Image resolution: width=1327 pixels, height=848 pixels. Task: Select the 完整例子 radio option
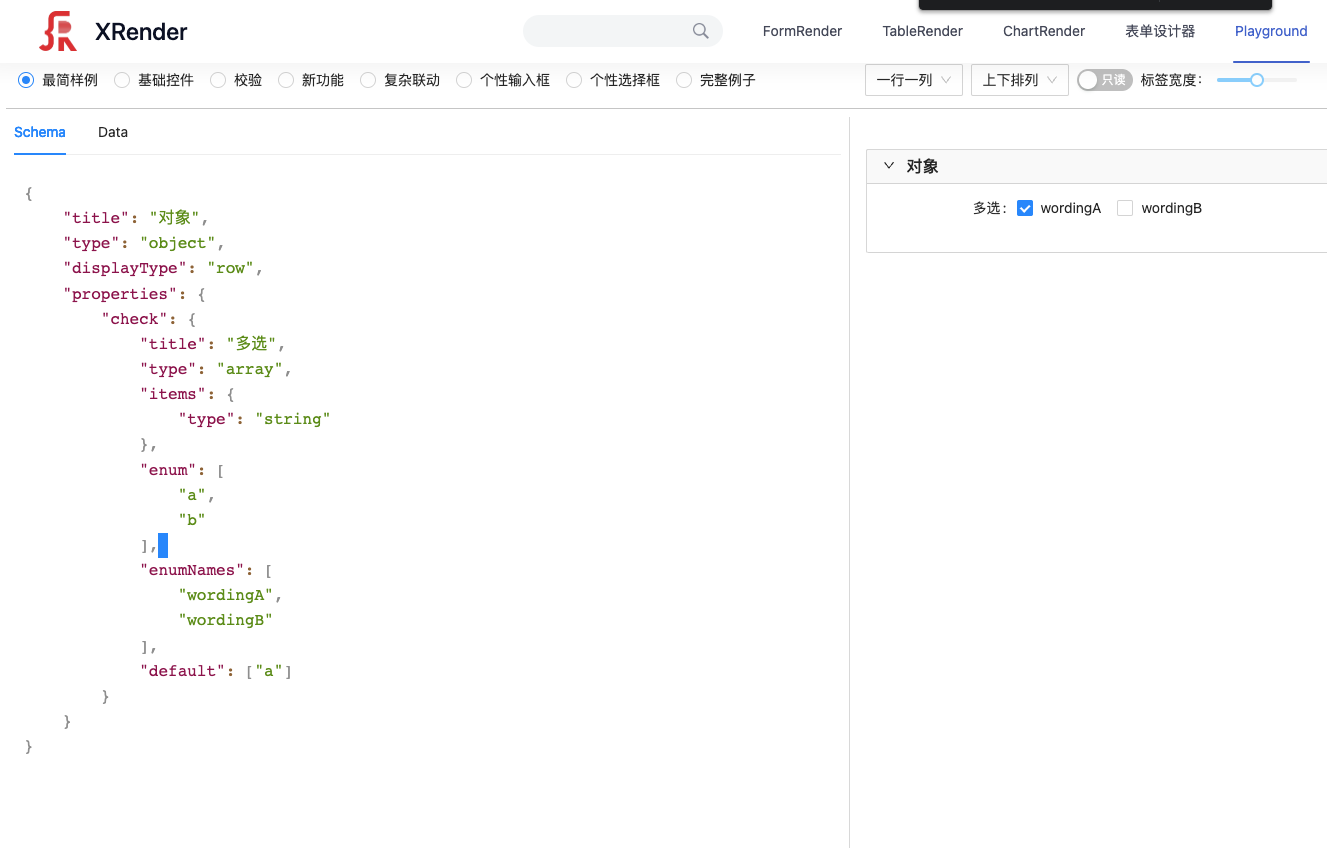683,80
